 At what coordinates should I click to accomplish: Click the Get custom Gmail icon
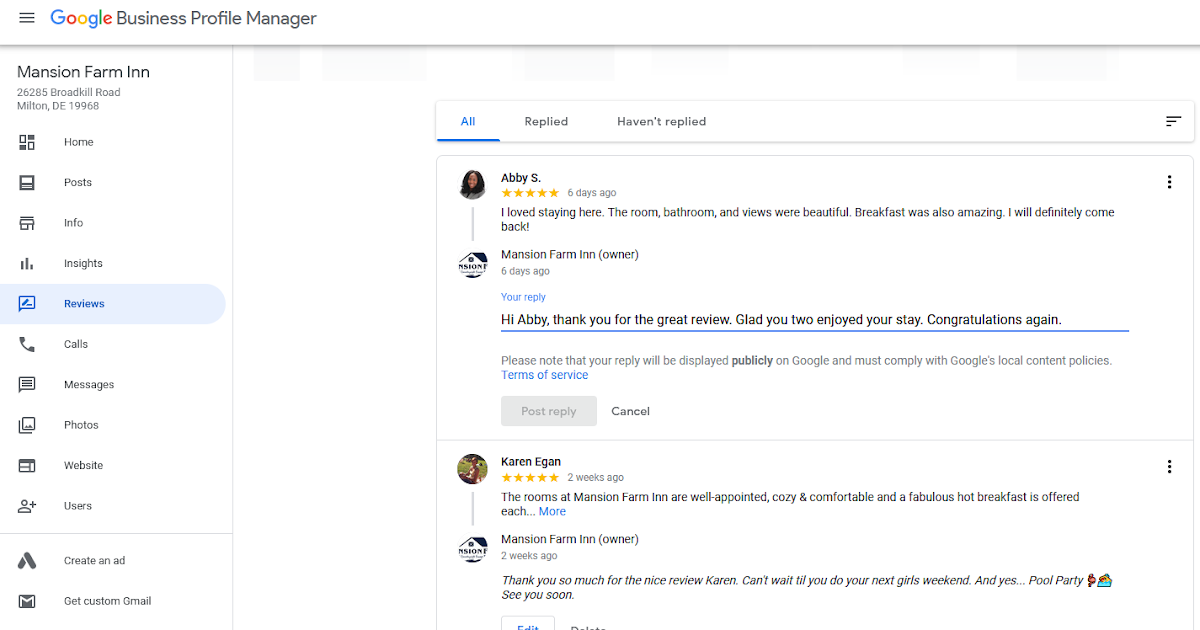pos(27,601)
